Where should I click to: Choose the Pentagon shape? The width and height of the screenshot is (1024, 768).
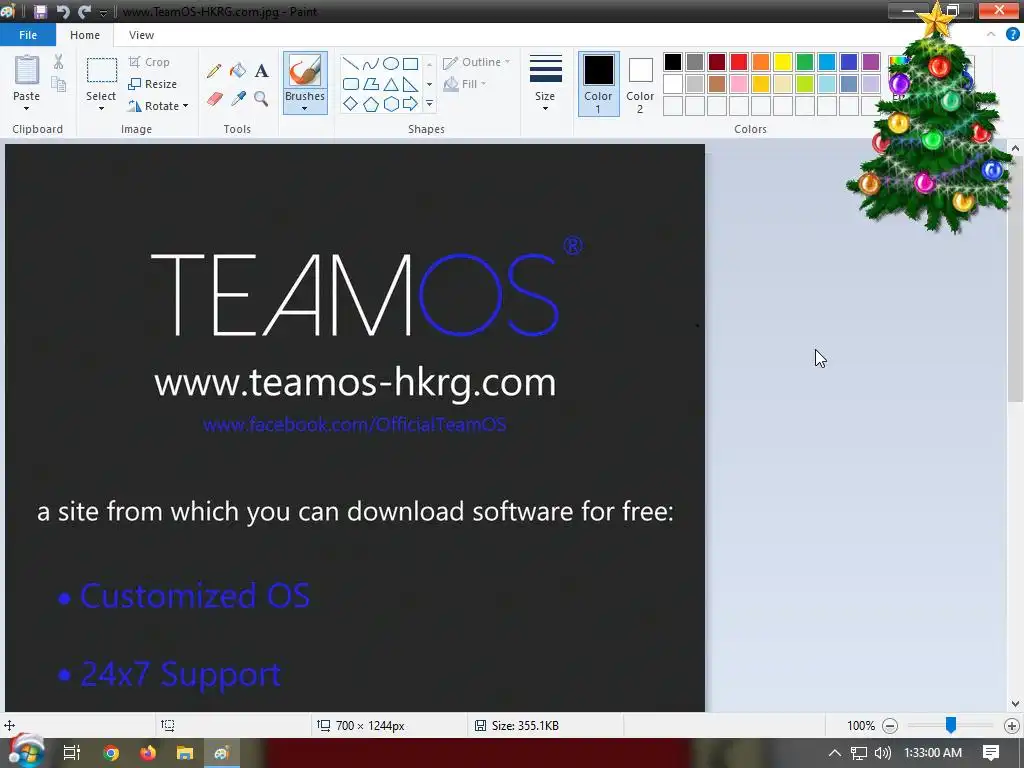(x=370, y=104)
